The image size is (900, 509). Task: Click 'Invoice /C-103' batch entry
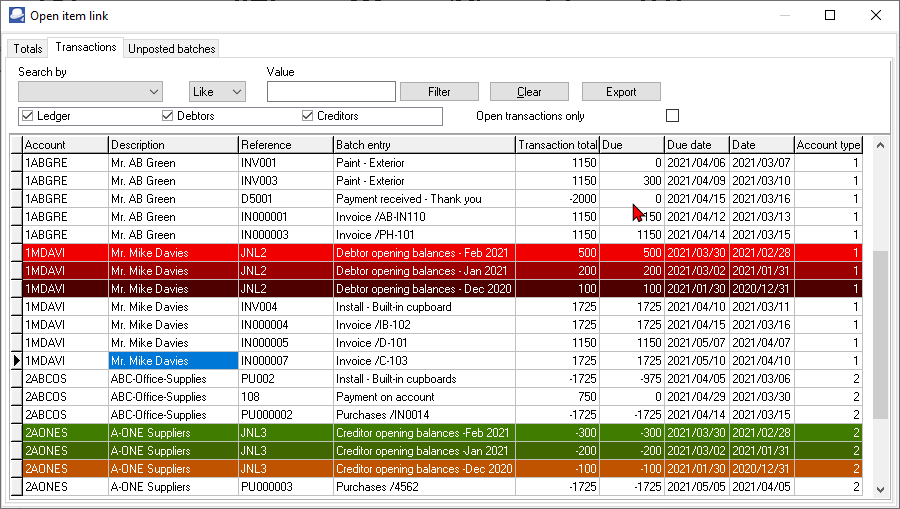[x=424, y=361]
